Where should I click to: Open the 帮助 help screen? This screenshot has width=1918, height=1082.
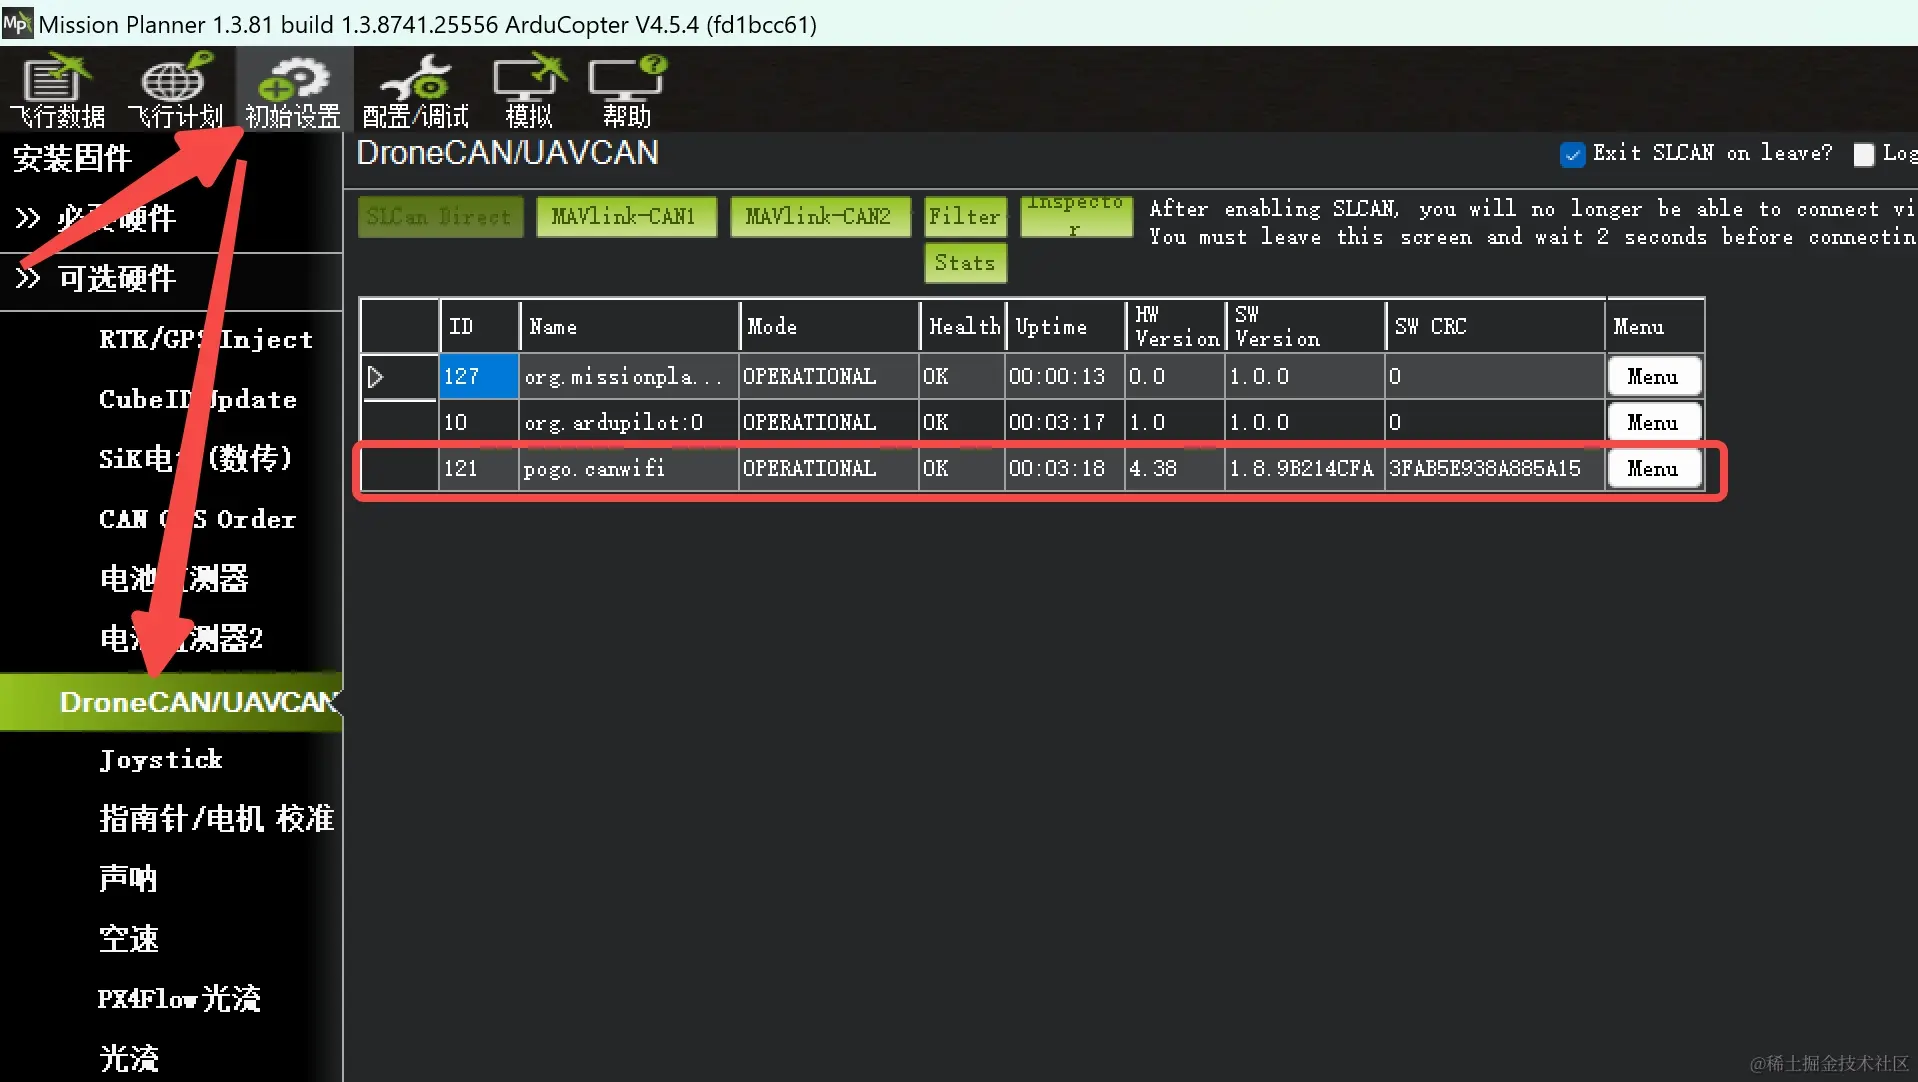pos(627,91)
